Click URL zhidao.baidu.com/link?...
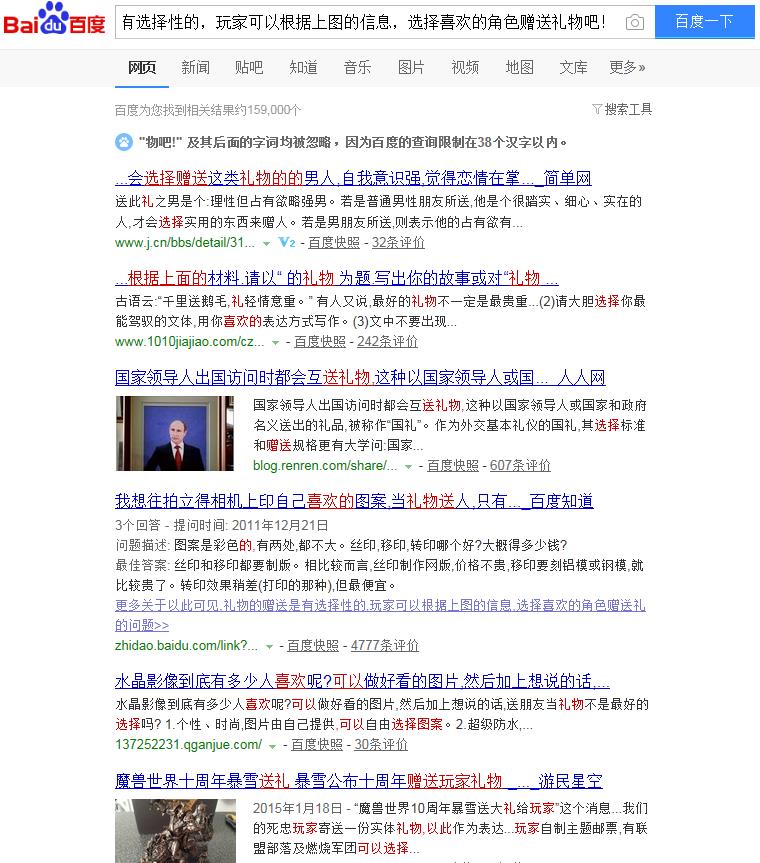760x863 pixels. tap(186, 646)
